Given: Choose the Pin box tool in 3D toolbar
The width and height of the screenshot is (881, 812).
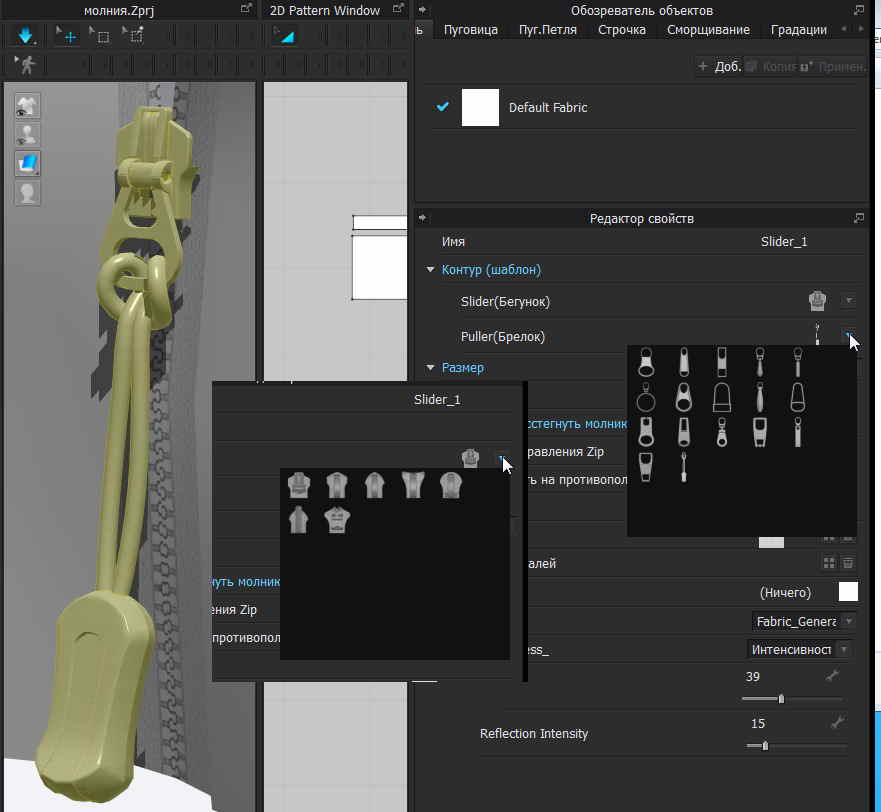Looking at the screenshot, I should (x=134, y=37).
